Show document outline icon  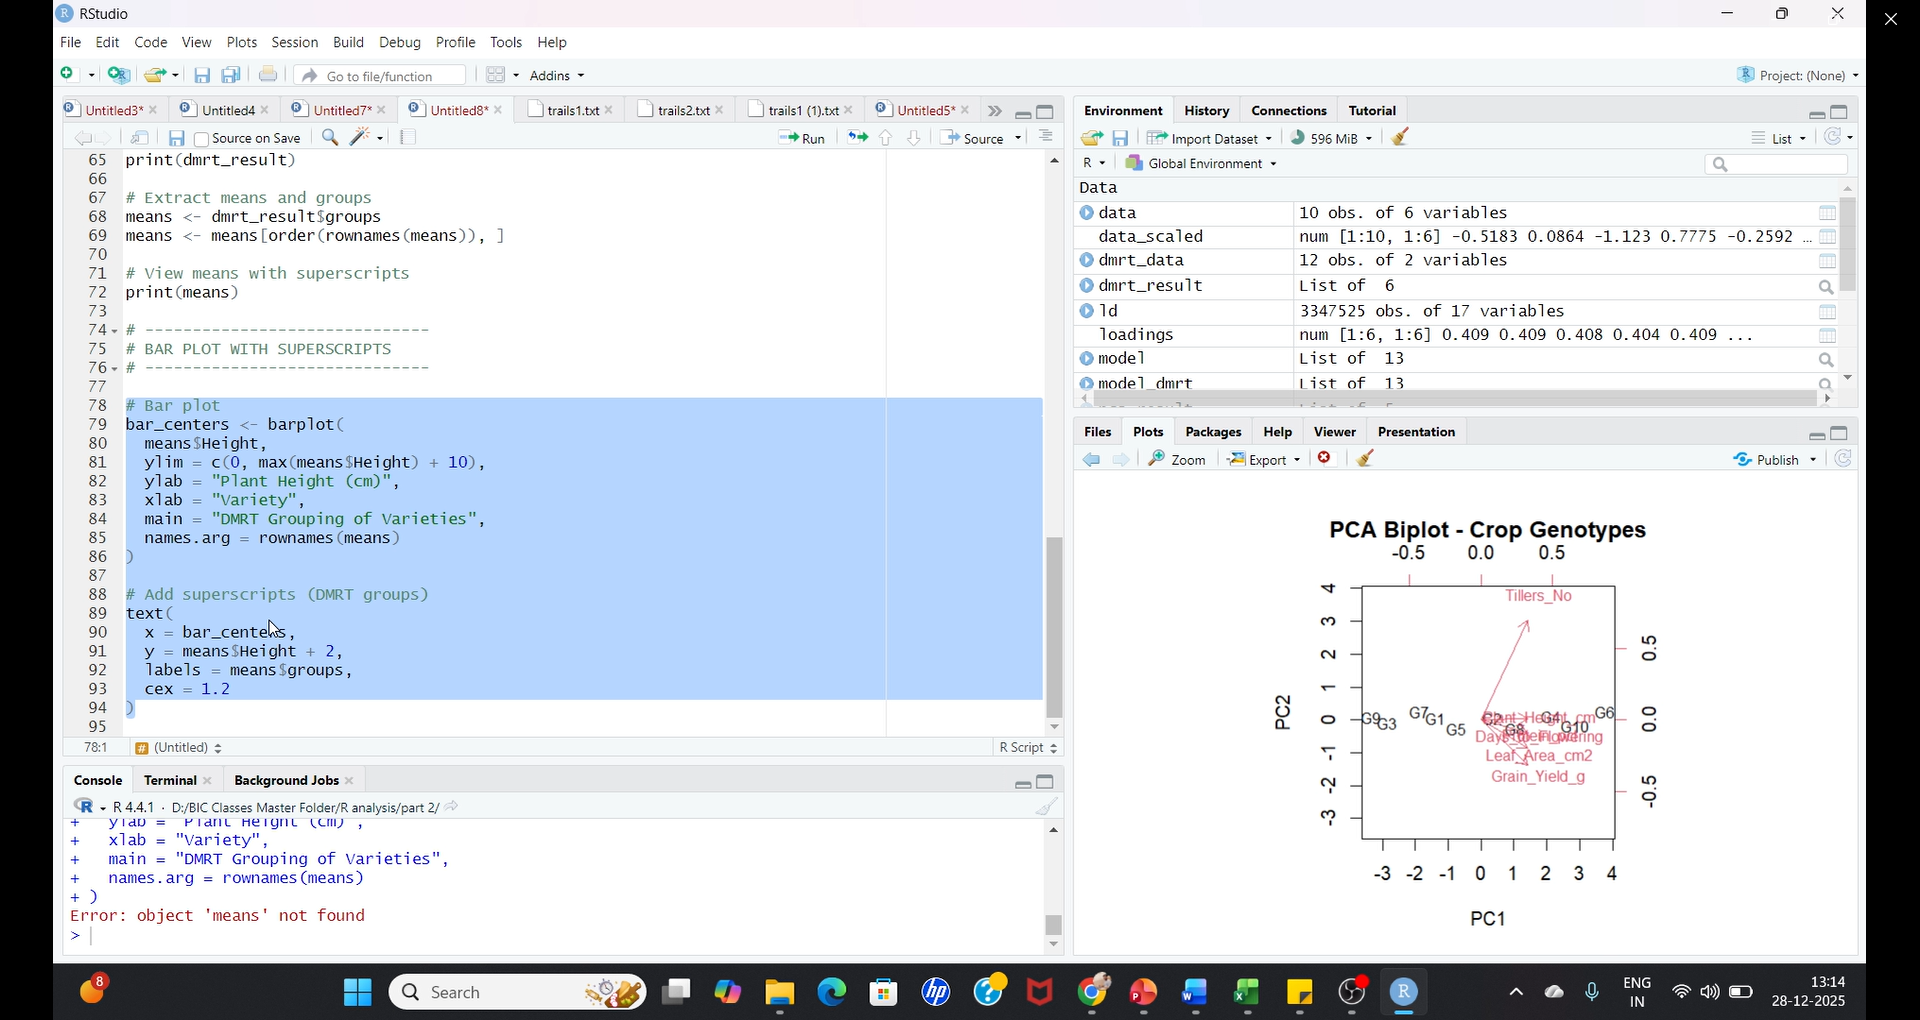coord(1046,137)
